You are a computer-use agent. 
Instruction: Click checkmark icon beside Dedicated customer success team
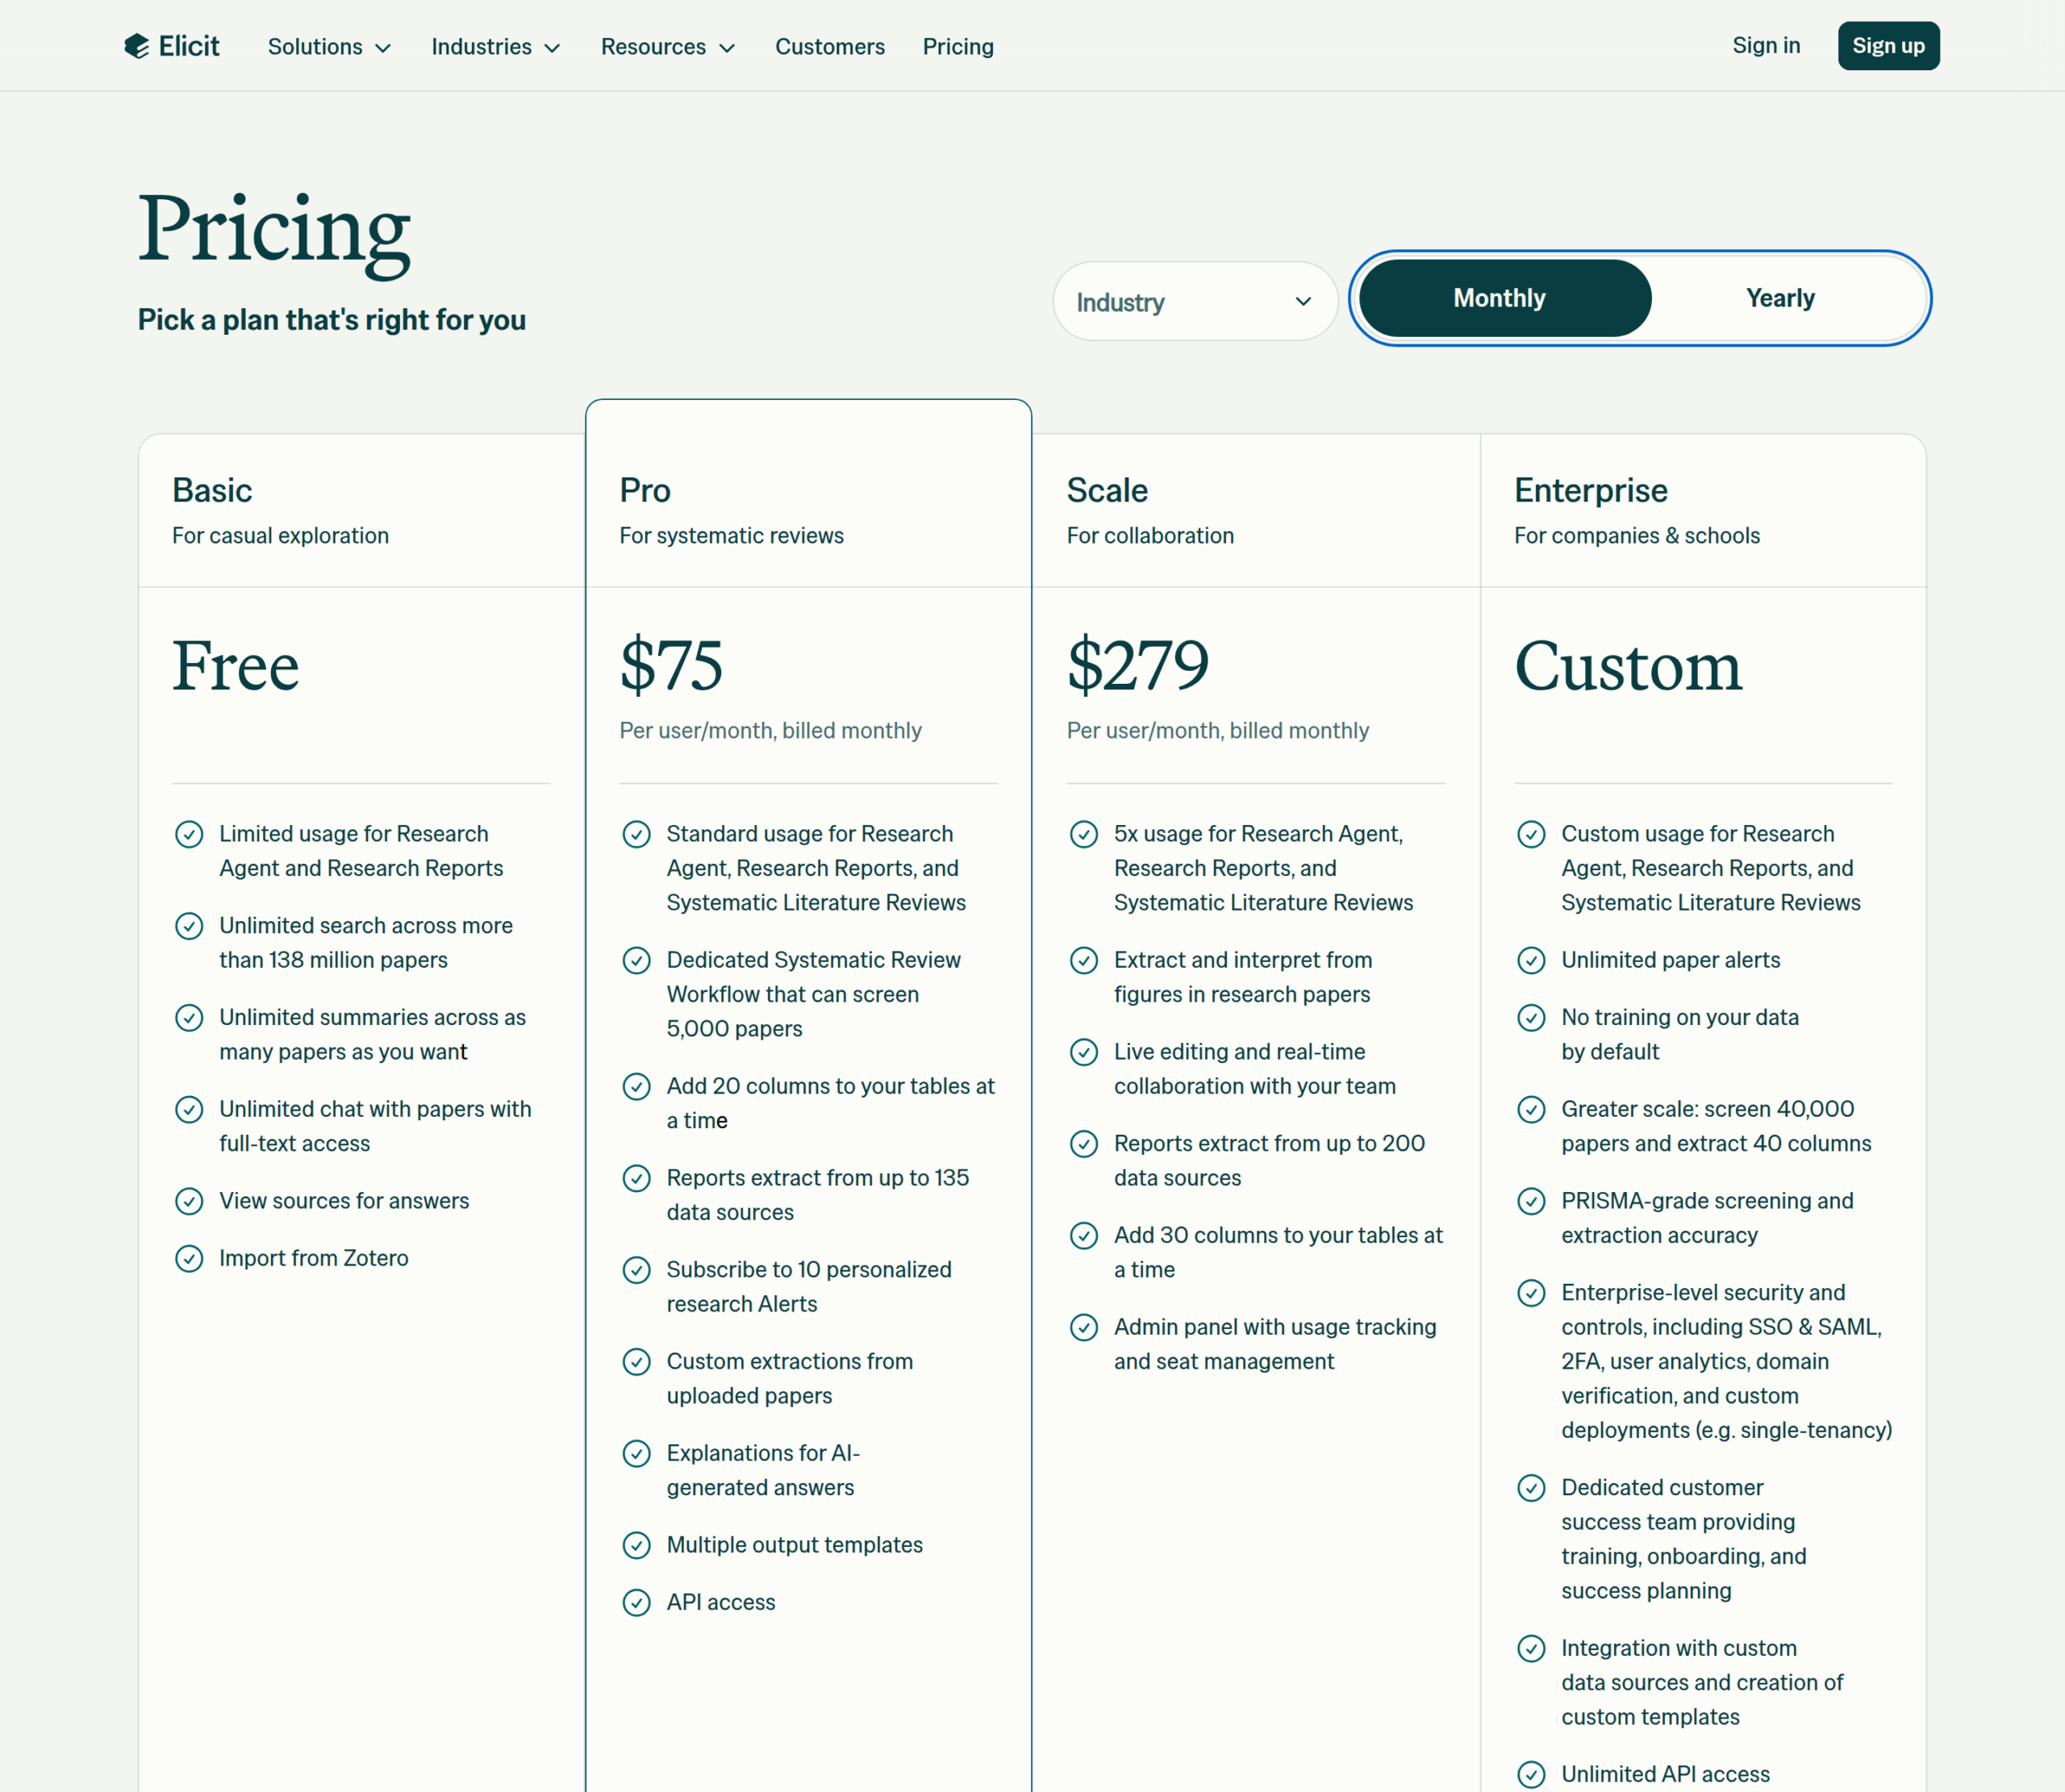coord(1531,1488)
